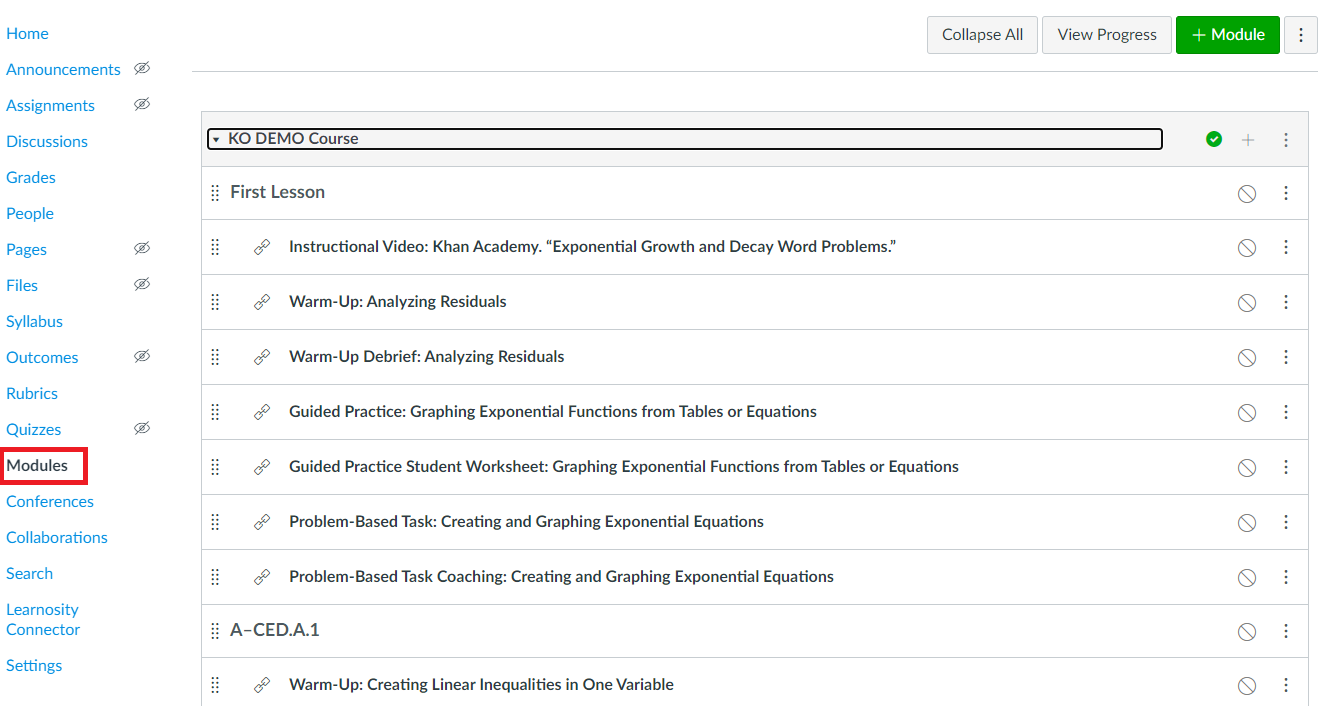Viewport: 1325px width, 706px height.
Task: Publish the Instructional Video Khan Academy item
Action: [x=1247, y=248]
